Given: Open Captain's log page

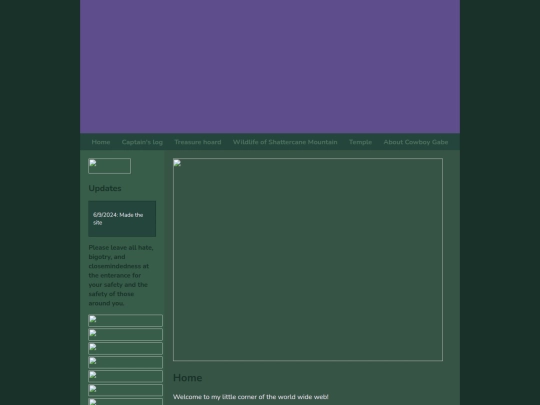Looking at the screenshot, I should [x=142, y=142].
